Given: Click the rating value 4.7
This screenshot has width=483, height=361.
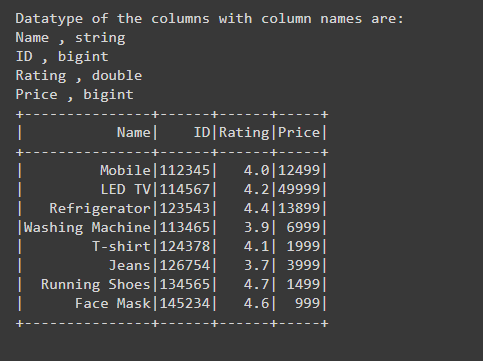Looking at the screenshot, I should (257, 285).
